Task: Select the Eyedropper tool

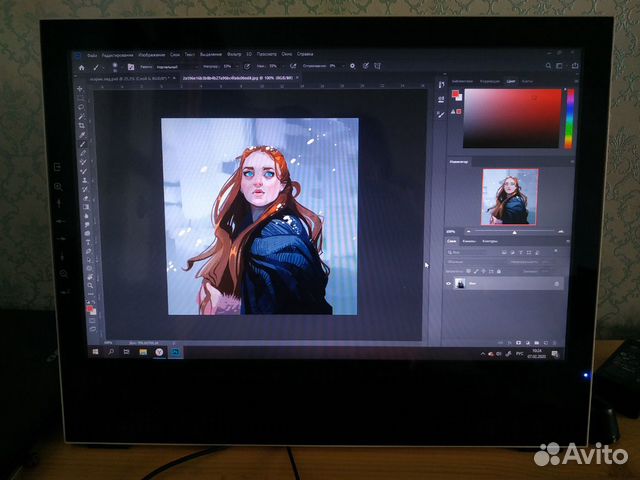Action: pyautogui.click(x=82, y=135)
